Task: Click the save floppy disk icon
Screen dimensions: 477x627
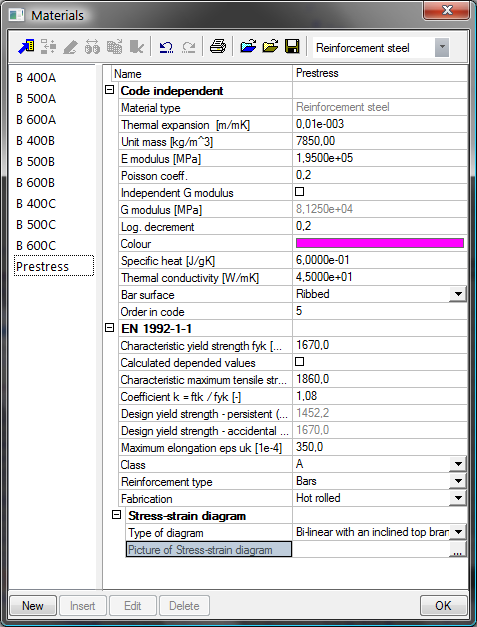Action: click(x=292, y=47)
